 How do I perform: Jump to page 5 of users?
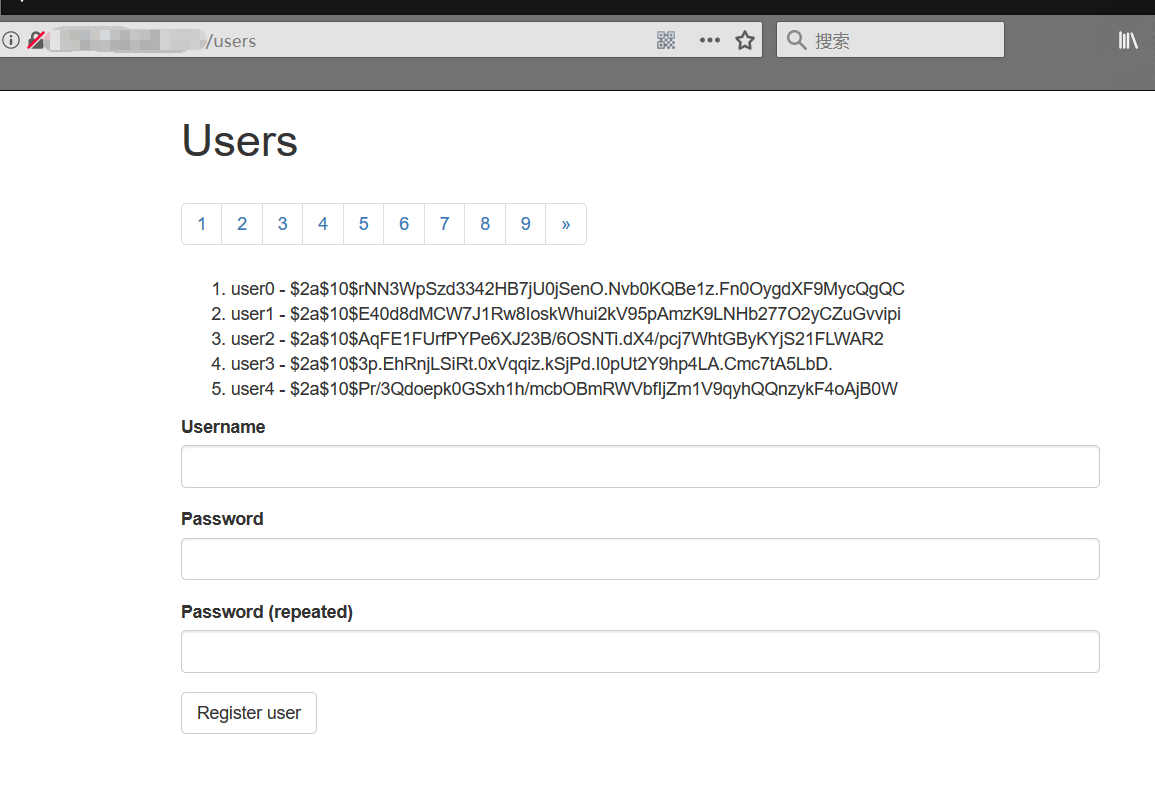(364, 224)
